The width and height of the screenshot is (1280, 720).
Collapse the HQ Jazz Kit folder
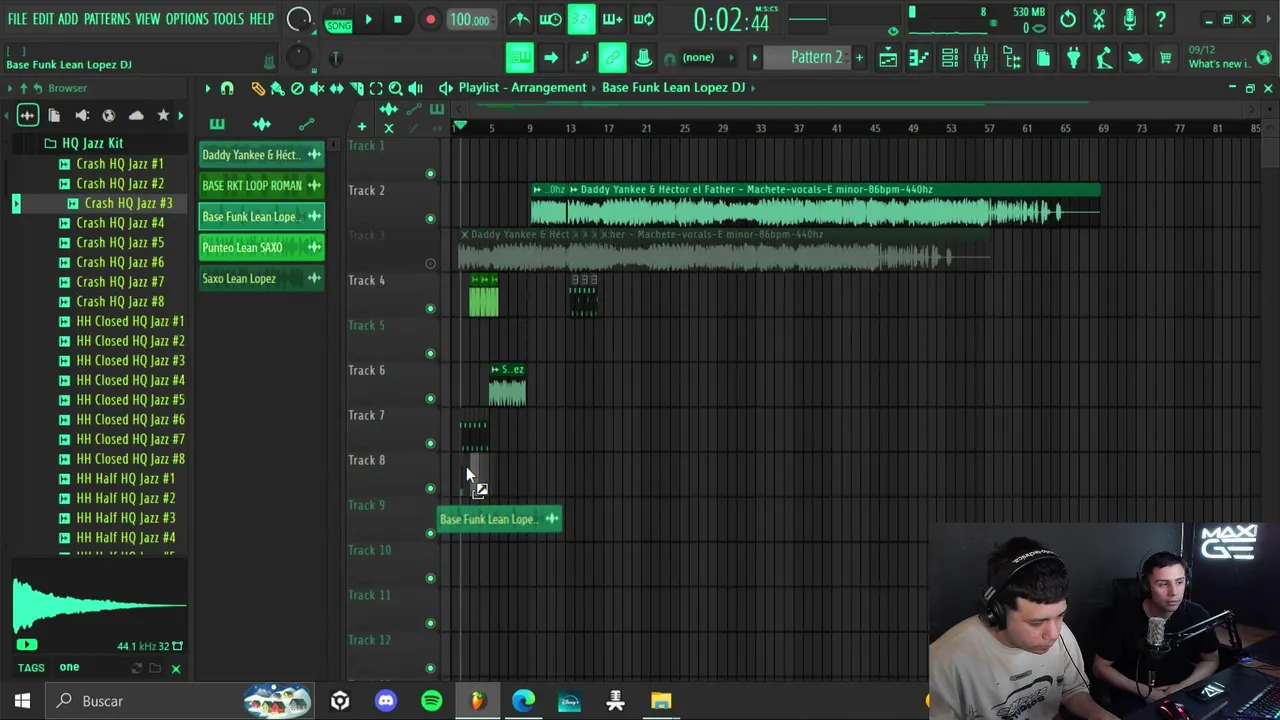(x=92, y=144)
